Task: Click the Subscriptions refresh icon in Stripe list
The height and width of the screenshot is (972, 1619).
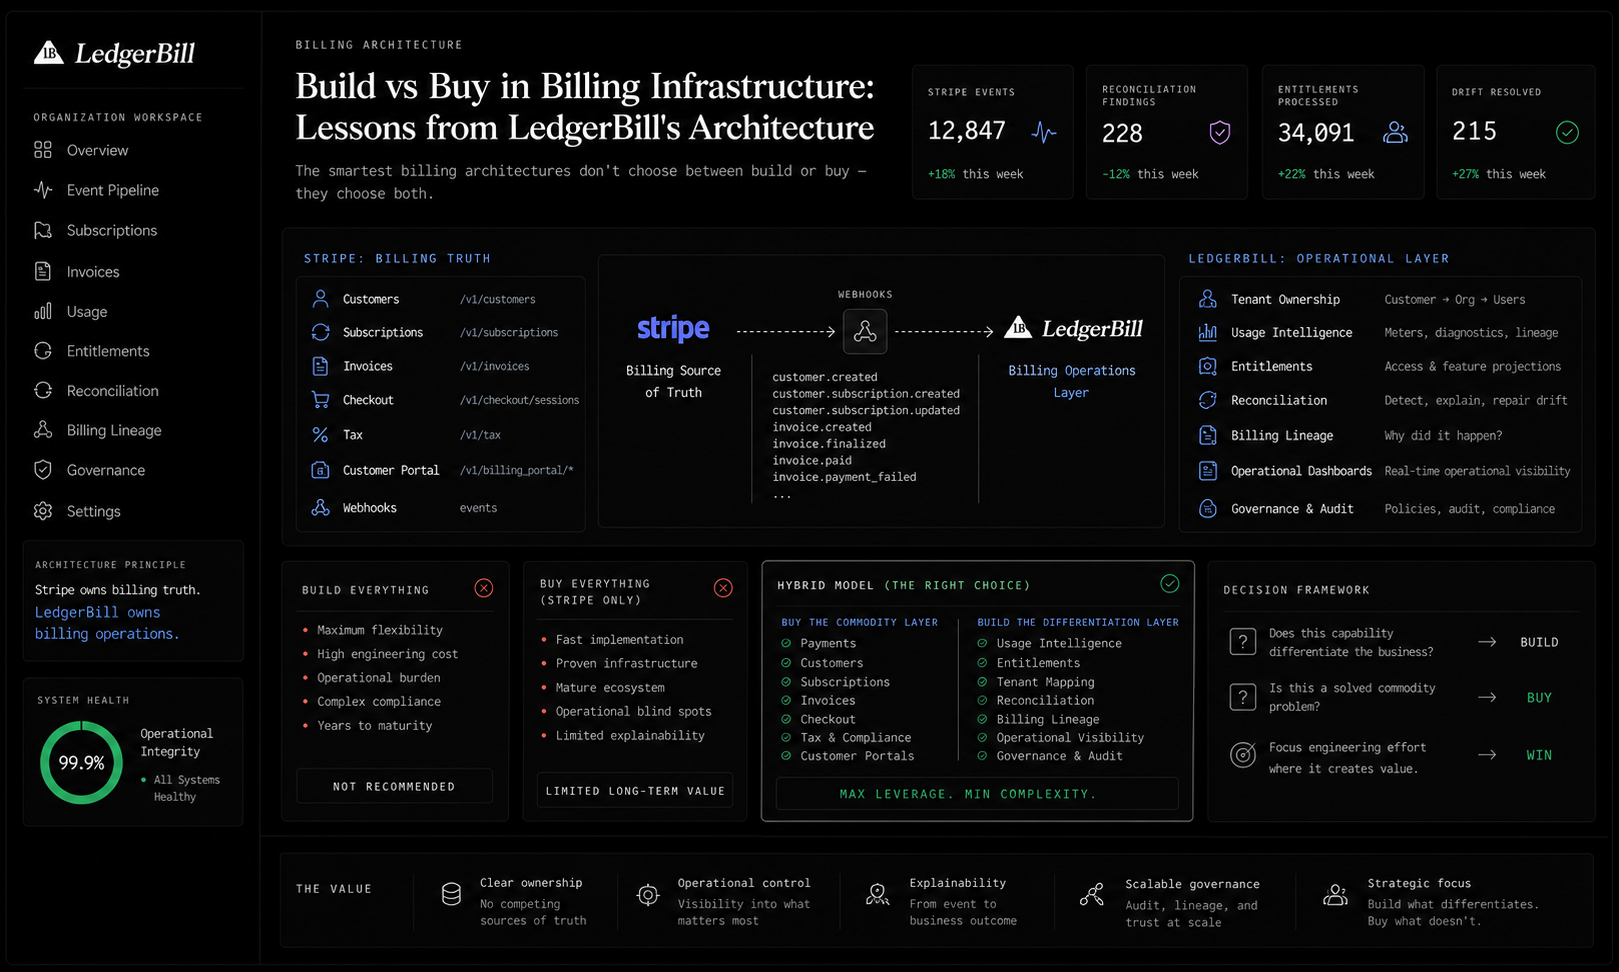Action: pos(320,332)
